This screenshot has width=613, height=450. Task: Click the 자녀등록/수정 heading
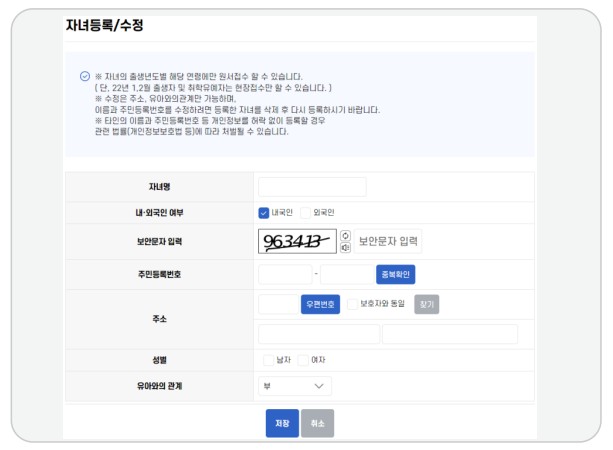coord(104,25)
